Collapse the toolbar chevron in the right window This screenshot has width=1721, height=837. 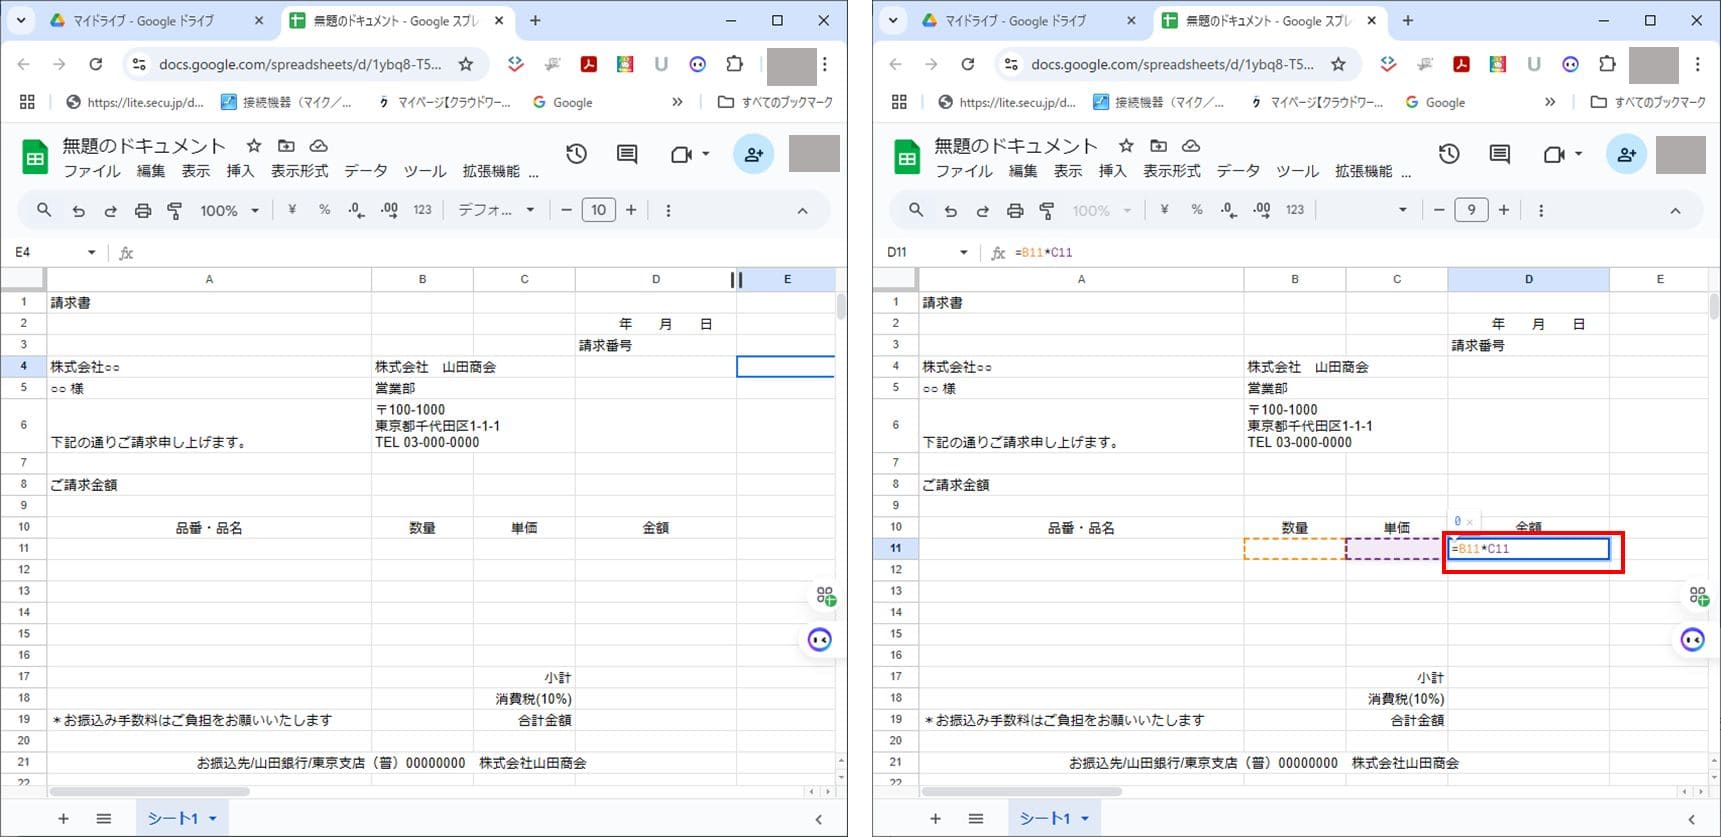(1675, 211)
